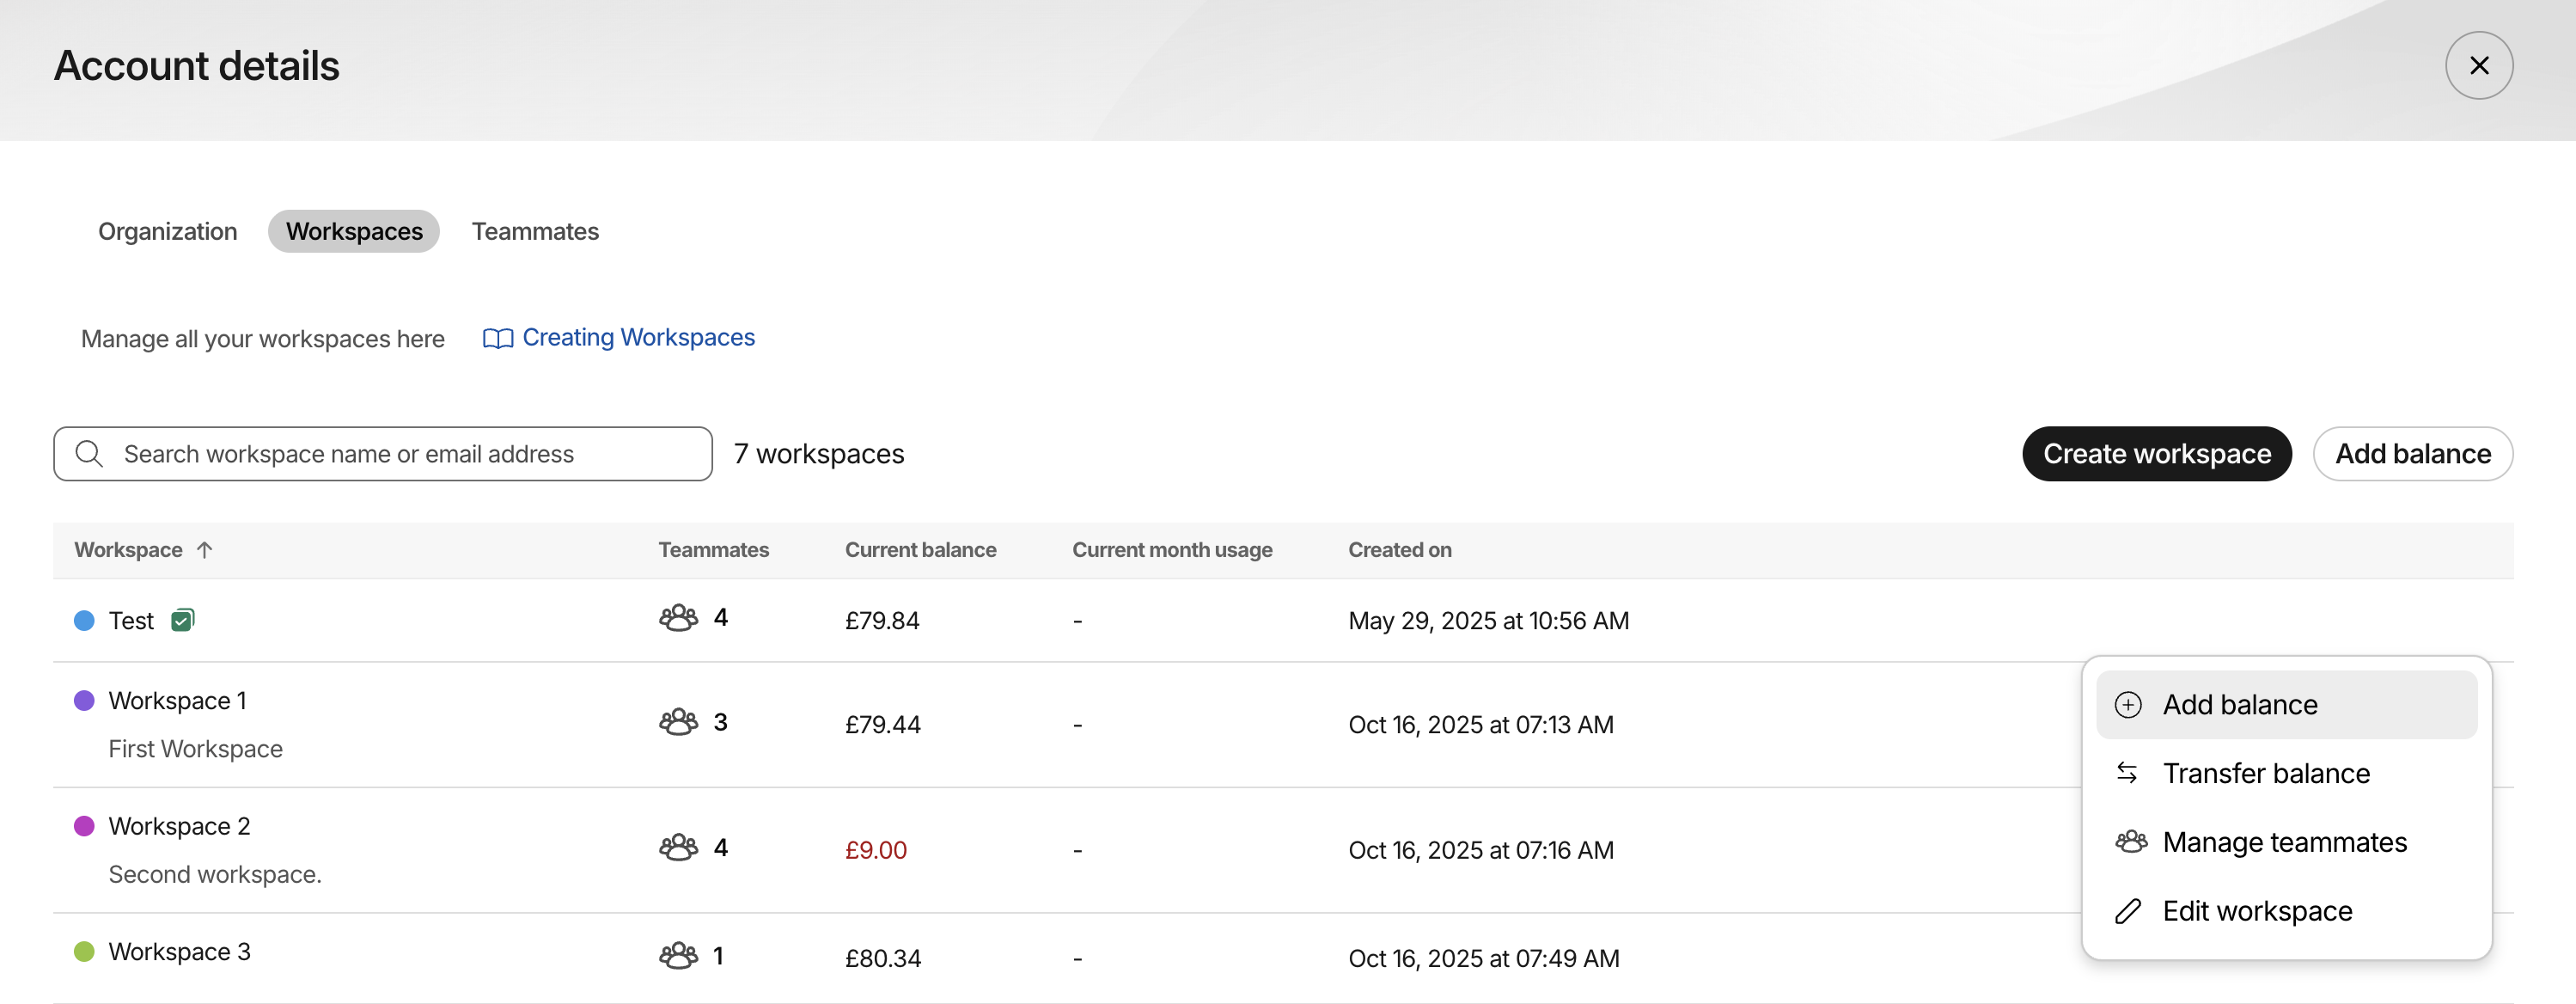The height and width of the screenshot is (1004, 2576).
Task: Click the green check badge next to Test
Action: (x=182, y=621)
